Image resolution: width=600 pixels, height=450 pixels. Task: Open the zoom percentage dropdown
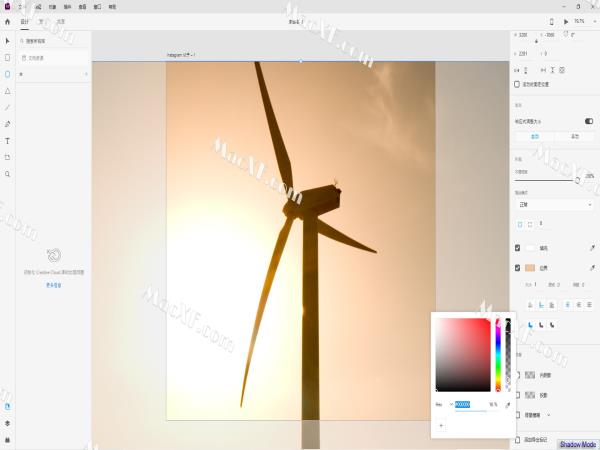click(580, 21)
